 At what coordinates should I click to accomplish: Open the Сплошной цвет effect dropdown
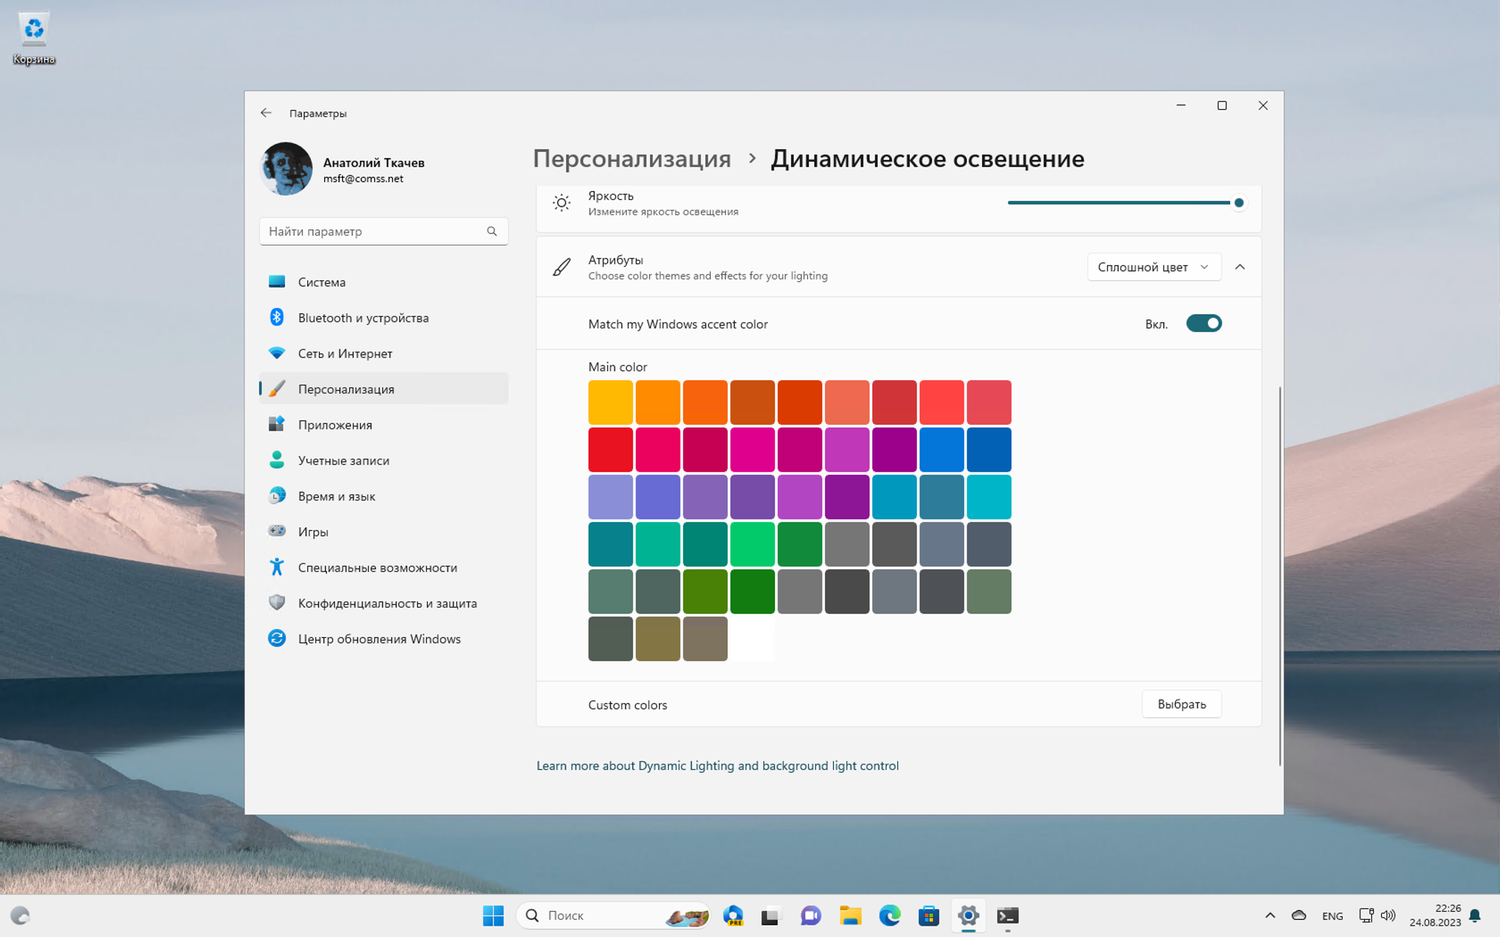click(1154, 267)
